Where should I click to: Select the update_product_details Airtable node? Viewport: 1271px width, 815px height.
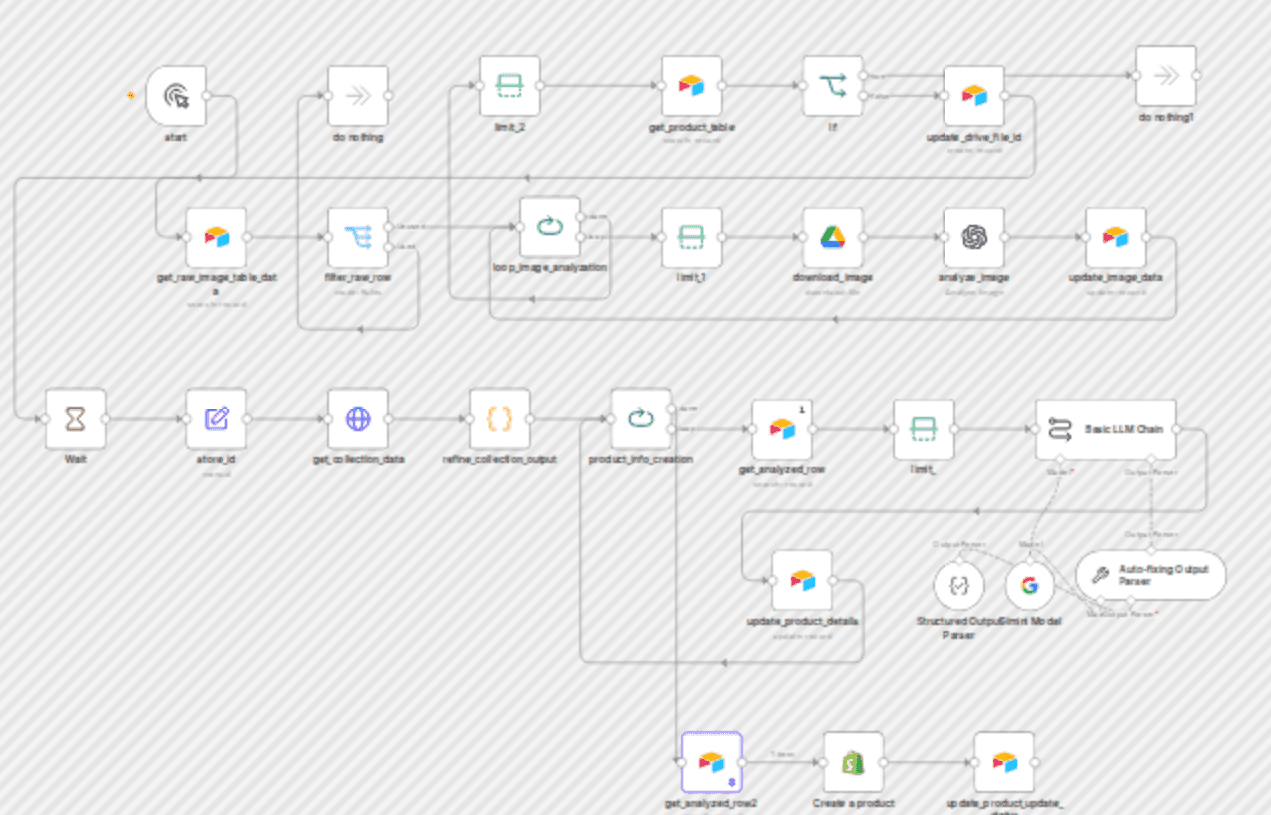[802, 581]
